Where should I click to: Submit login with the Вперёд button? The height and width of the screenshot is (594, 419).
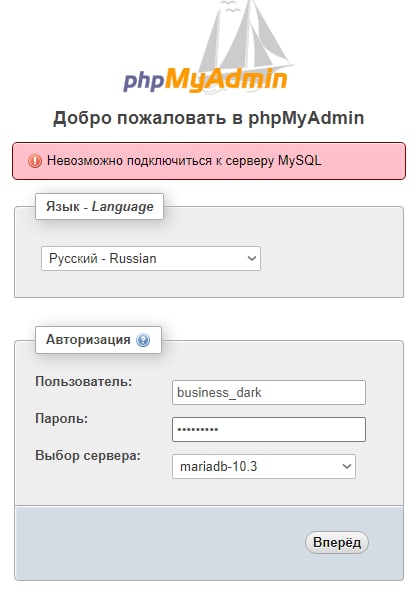pos(336,542)
